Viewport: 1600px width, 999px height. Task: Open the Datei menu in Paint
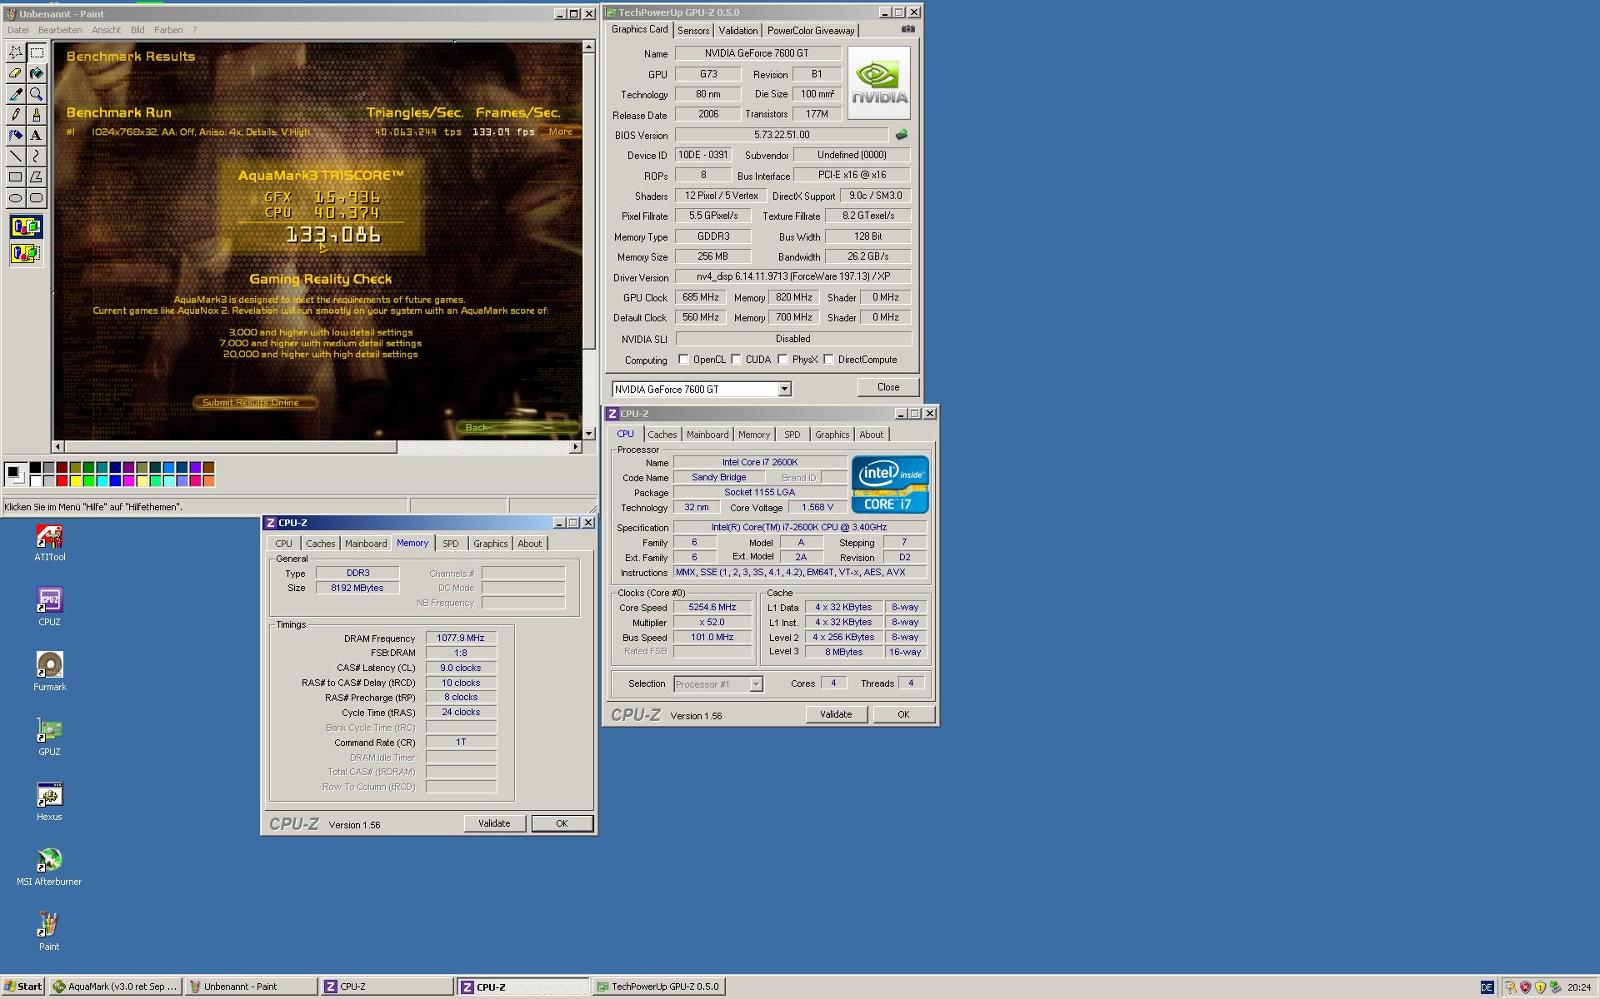click(x=18, y=30)
